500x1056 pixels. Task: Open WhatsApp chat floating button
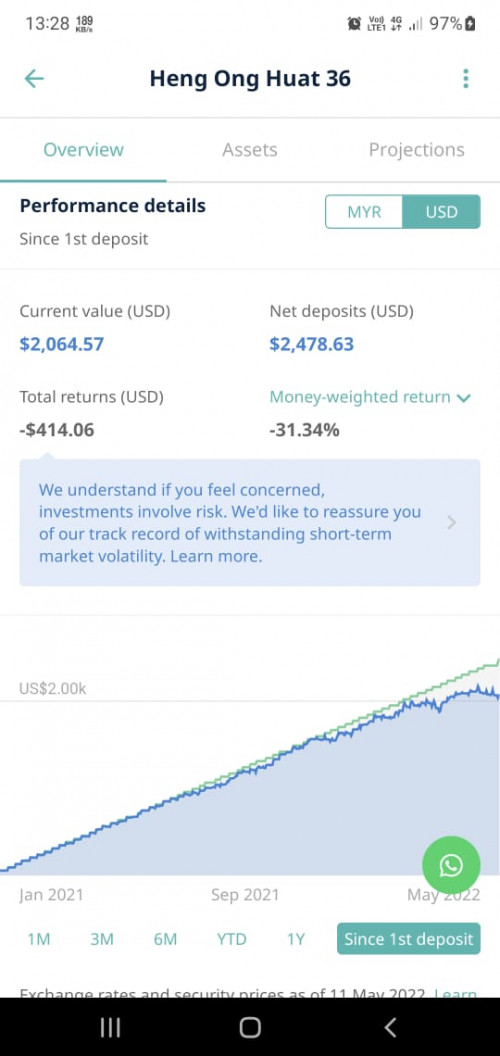[x=451, y=865]
